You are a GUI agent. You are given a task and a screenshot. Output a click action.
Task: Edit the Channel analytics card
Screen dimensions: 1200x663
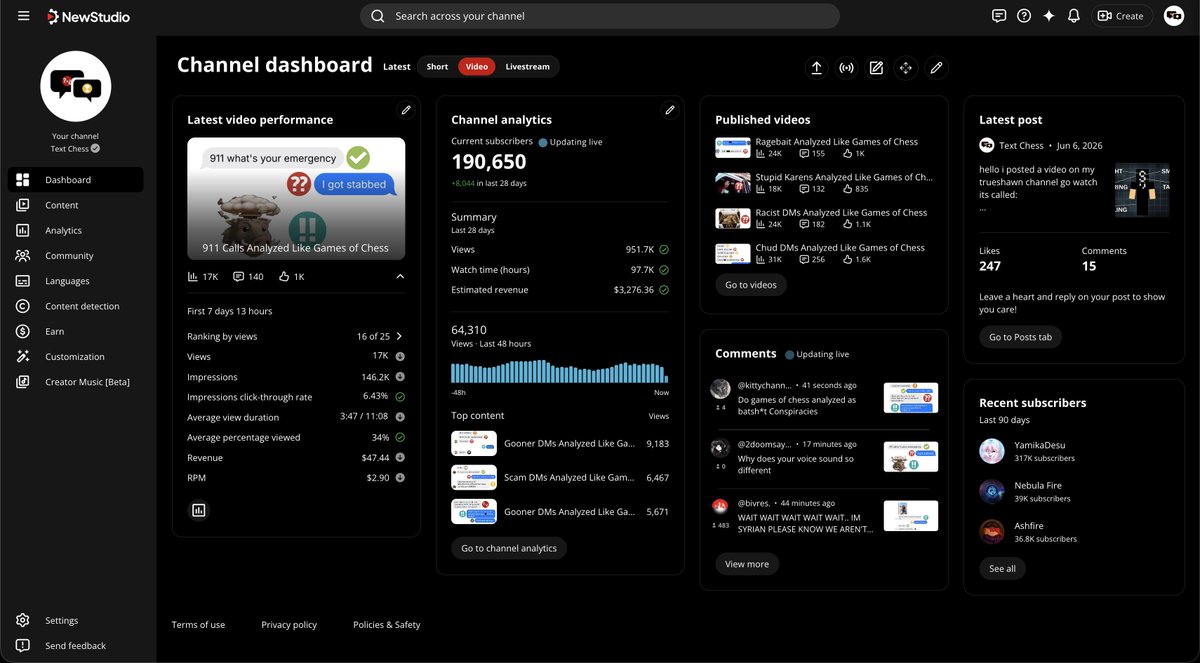click(670, 110)
